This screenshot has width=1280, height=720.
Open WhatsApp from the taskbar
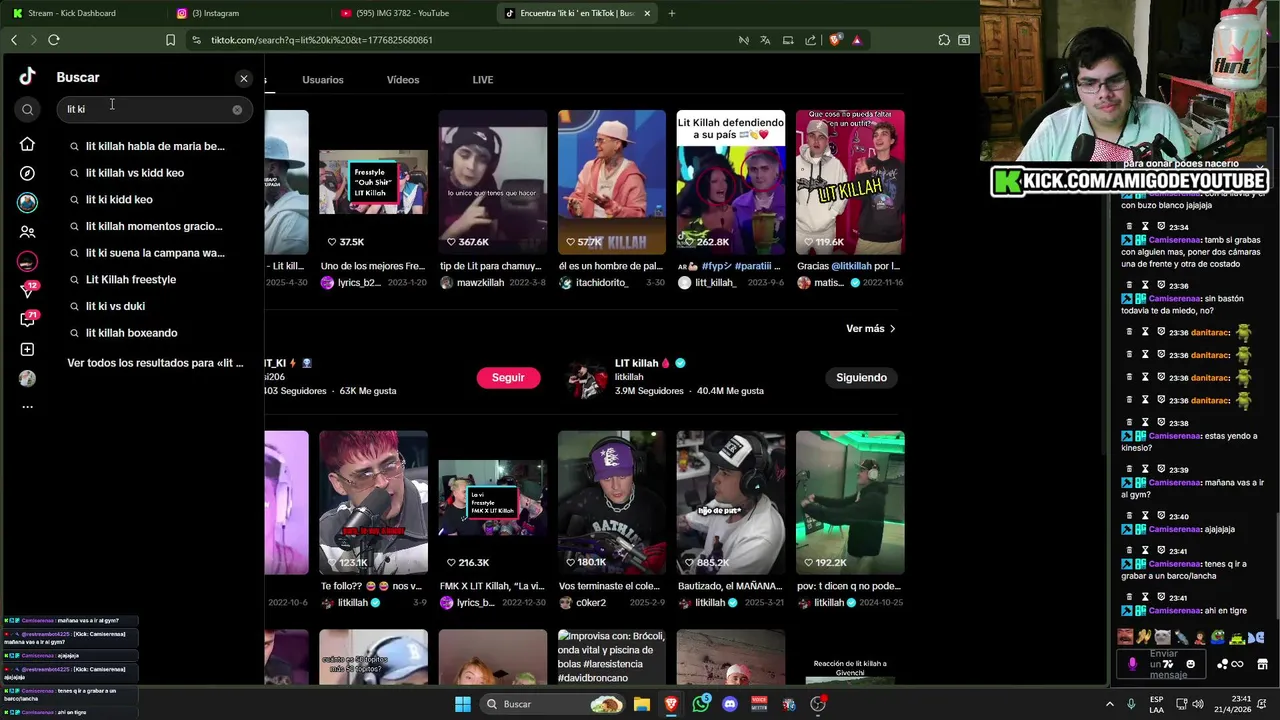(x=701, y=704)
